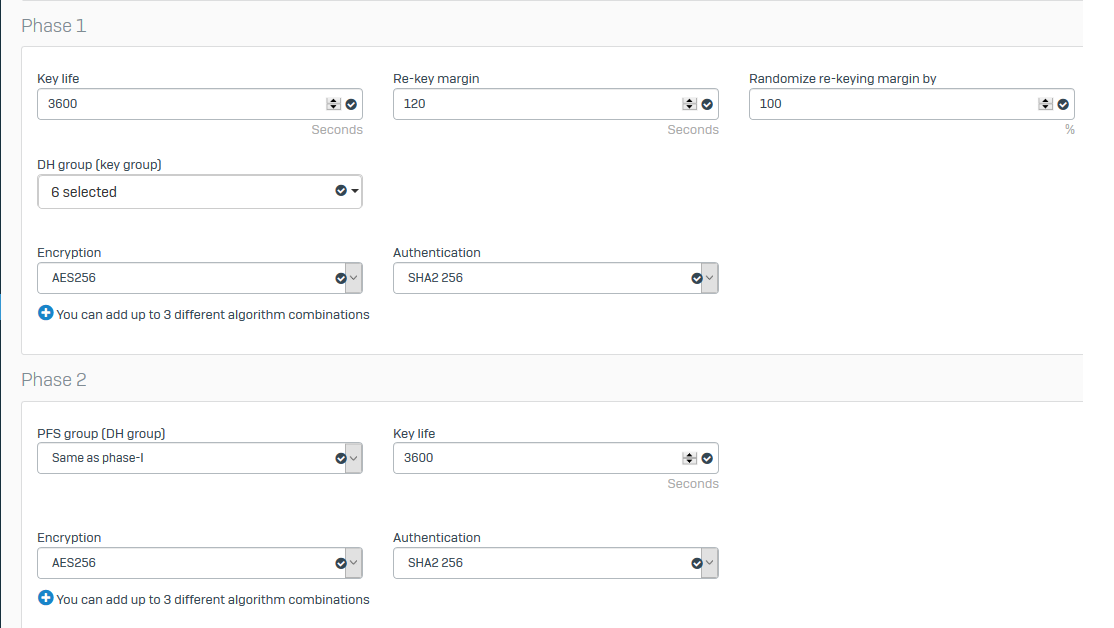Click the checkmark icon in Phase 2 Encryption
The width and height of the screenshot is (1114, 628).
coord(341,563)
